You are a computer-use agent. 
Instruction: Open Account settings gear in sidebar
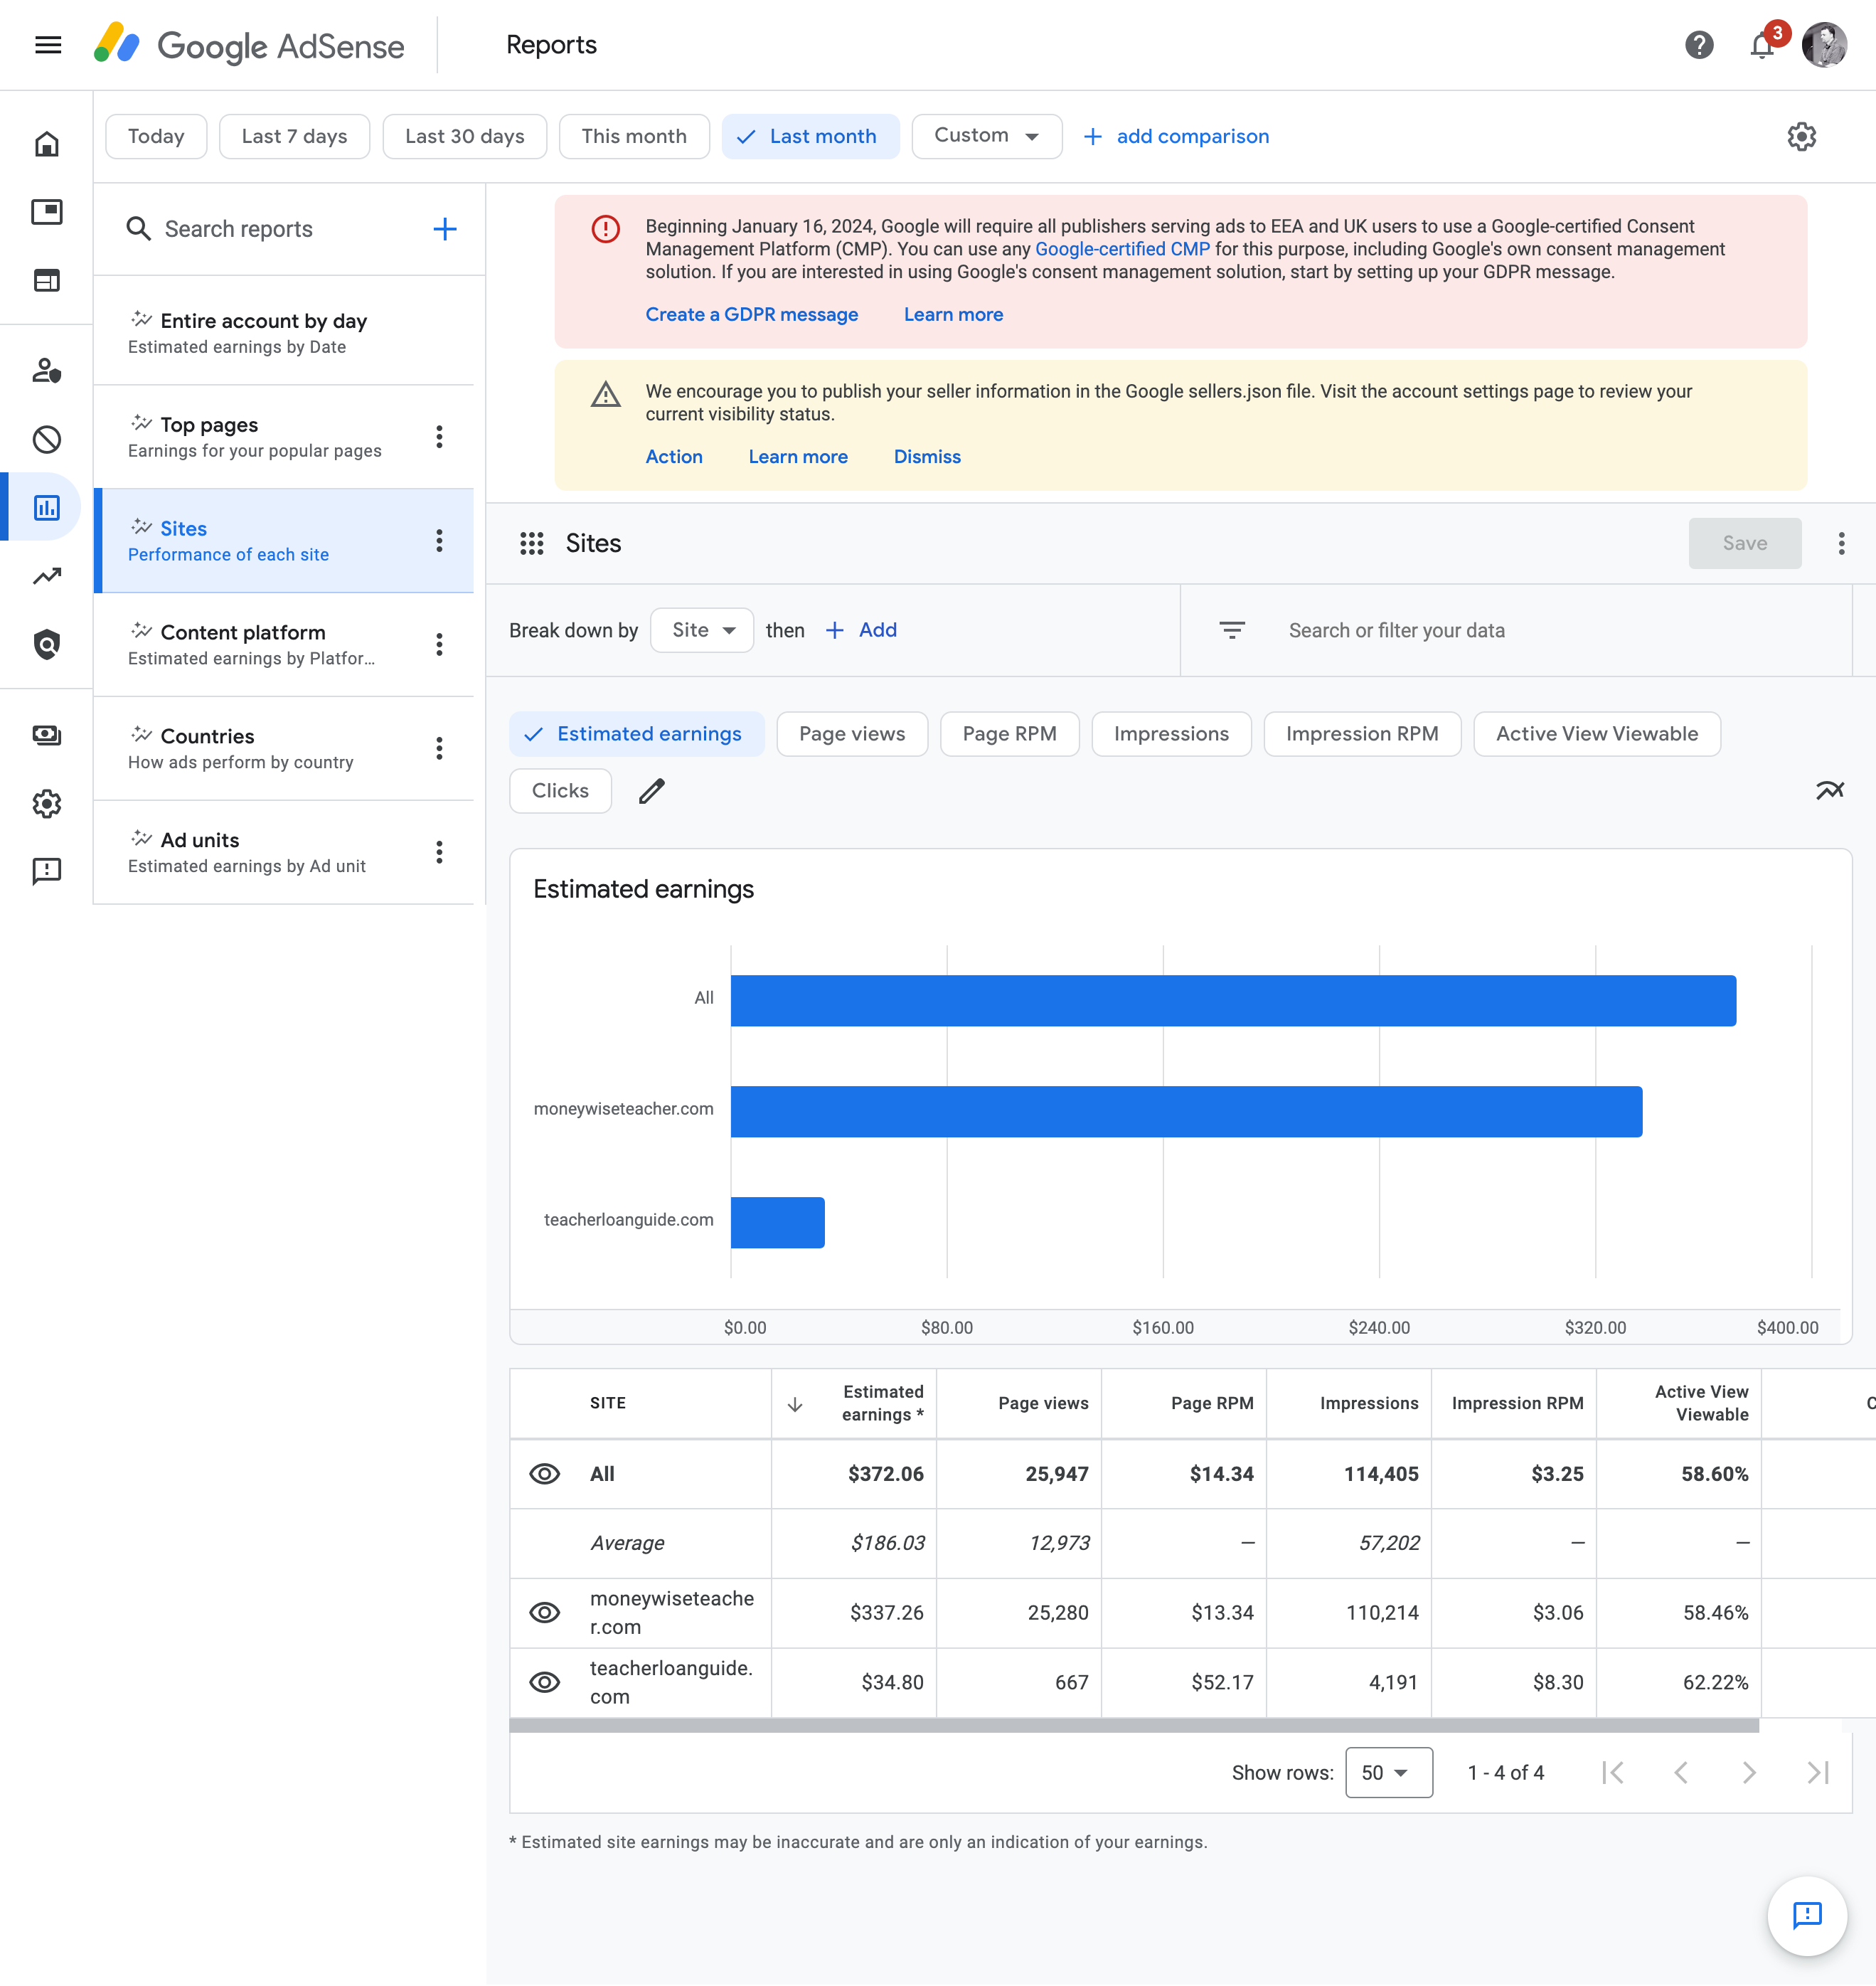(47, 803)
